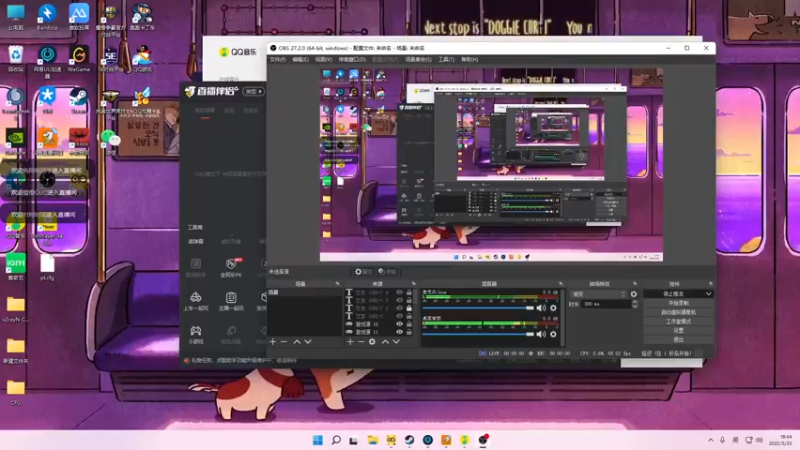Toggle the lock for 文本 (GDI+) 2 source

tap(409, 308)
